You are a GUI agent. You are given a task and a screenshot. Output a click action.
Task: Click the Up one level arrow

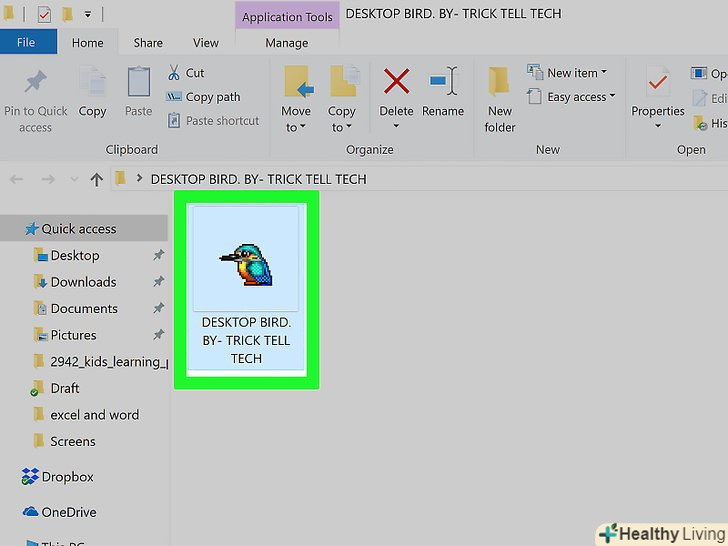(97, 179)
